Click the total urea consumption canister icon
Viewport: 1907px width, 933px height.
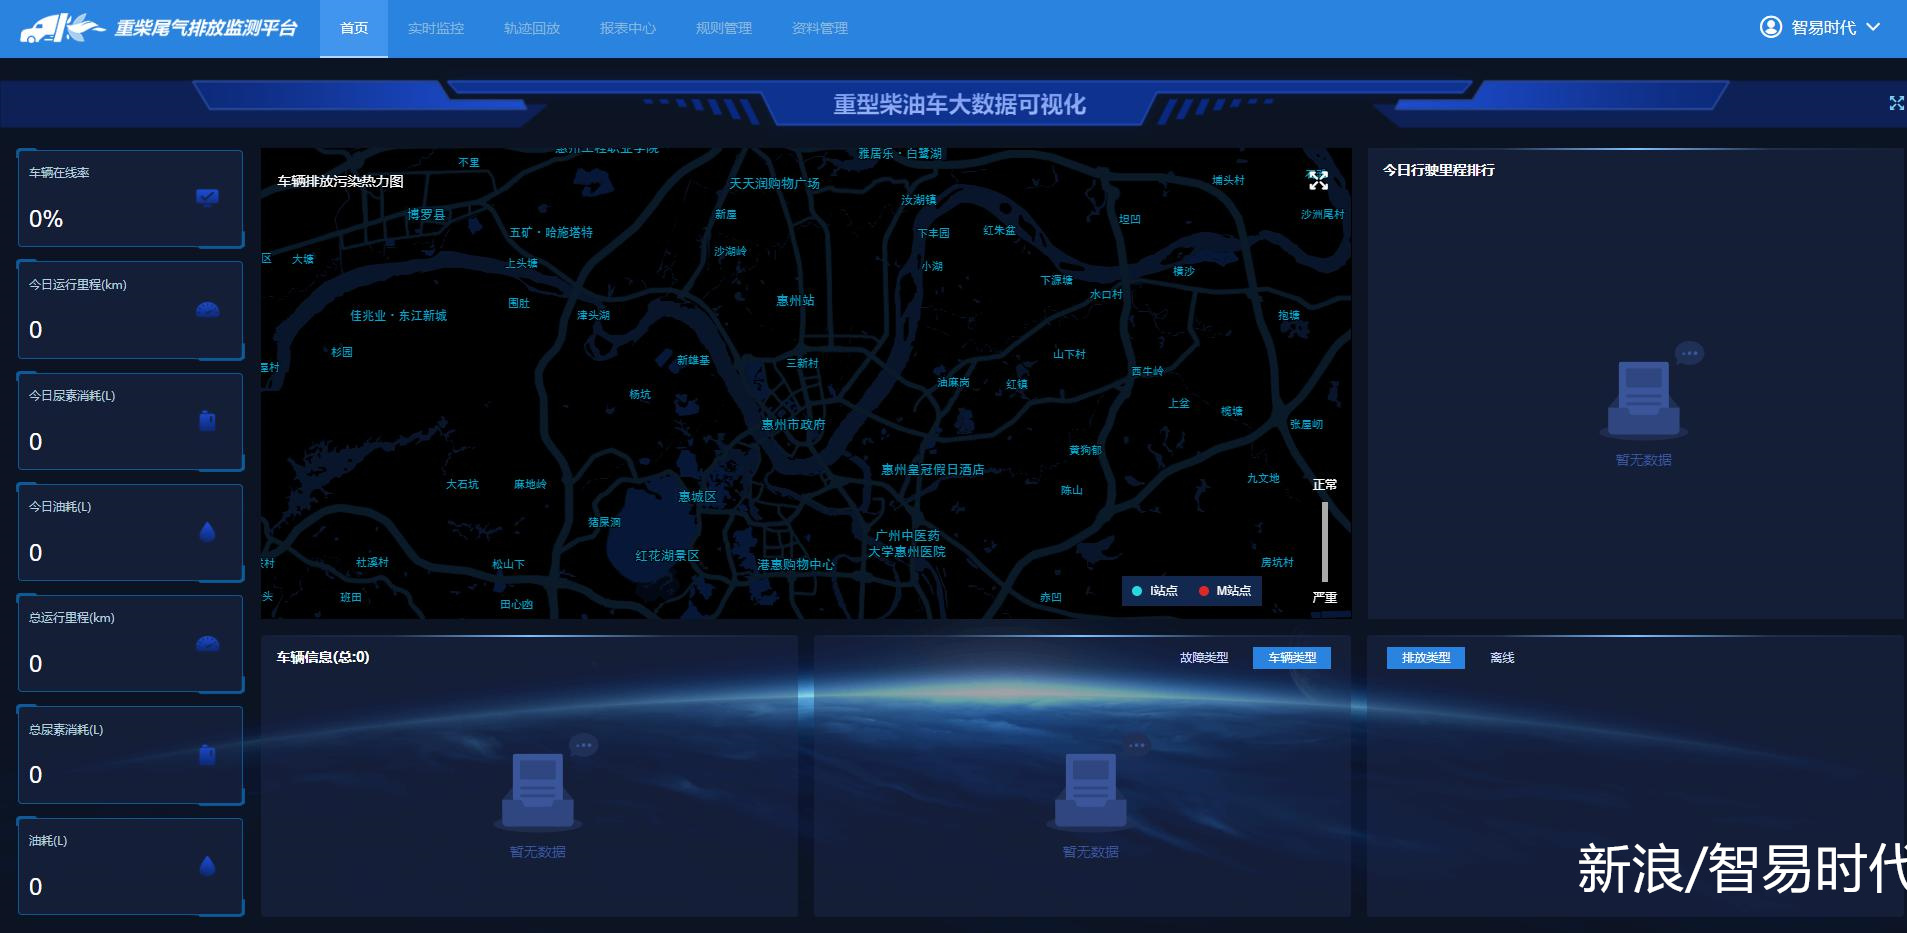click(207, 755)
